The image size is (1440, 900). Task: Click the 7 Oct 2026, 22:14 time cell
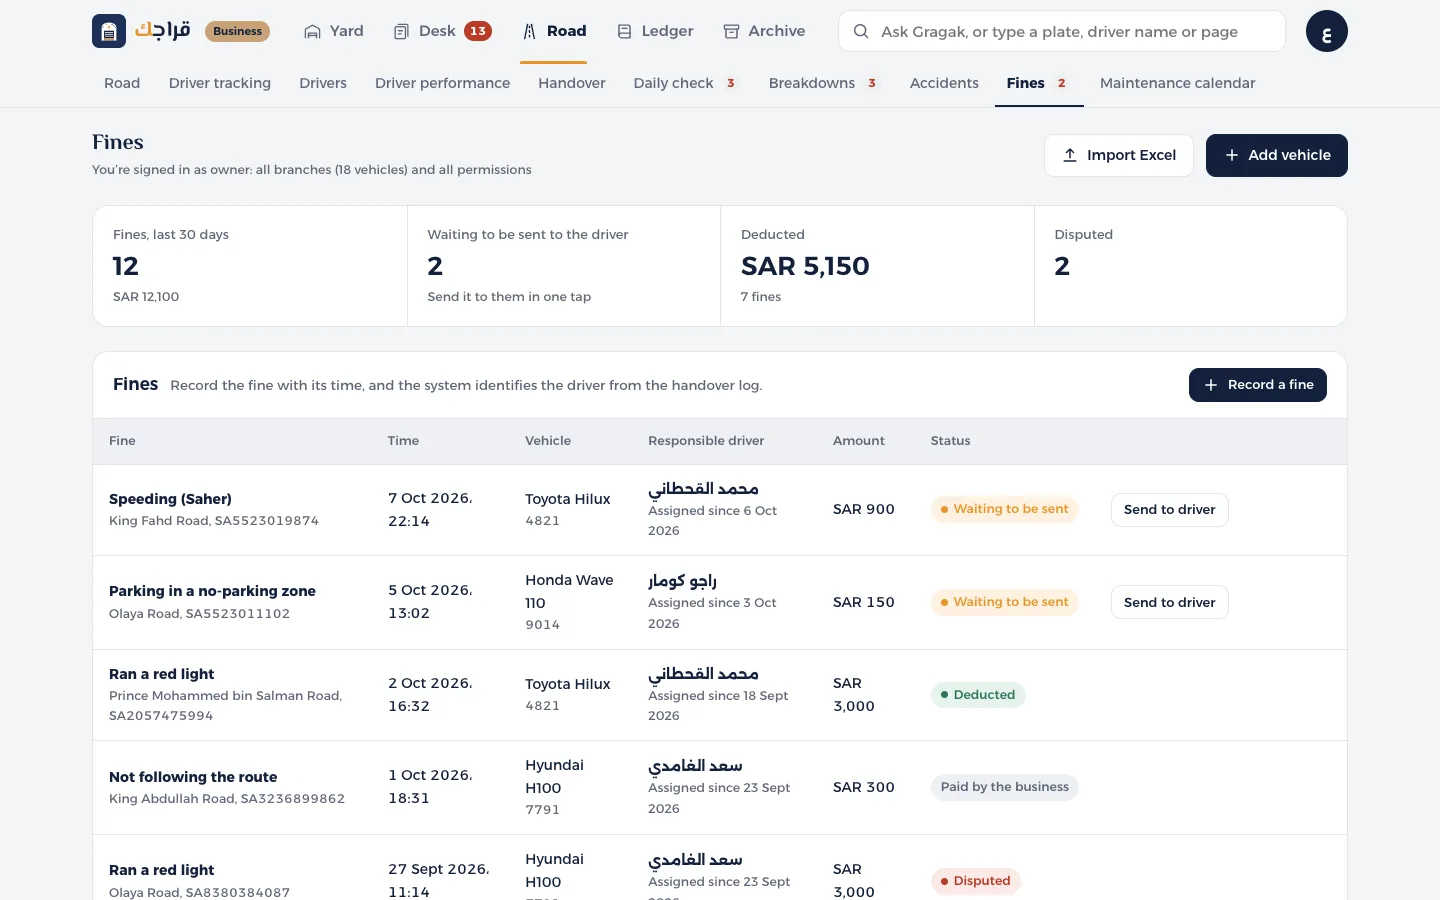pos(431,509)
